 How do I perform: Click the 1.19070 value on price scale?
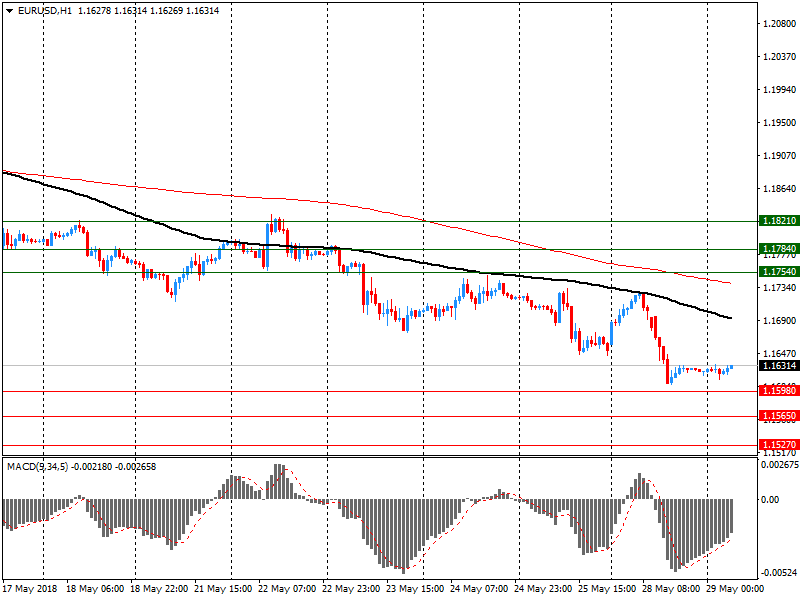point(778,155)
